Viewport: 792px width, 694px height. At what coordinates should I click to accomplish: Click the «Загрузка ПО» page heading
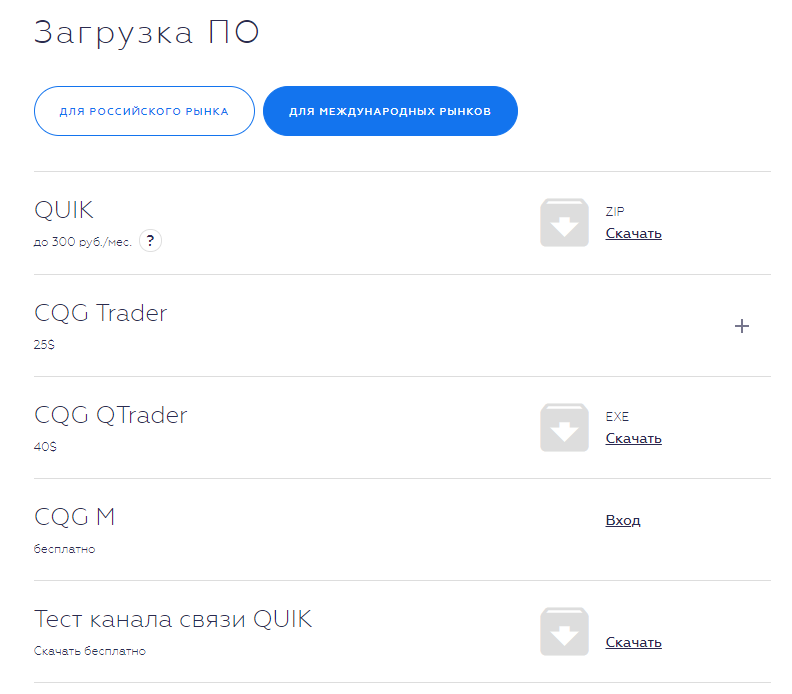pos(147,32)
